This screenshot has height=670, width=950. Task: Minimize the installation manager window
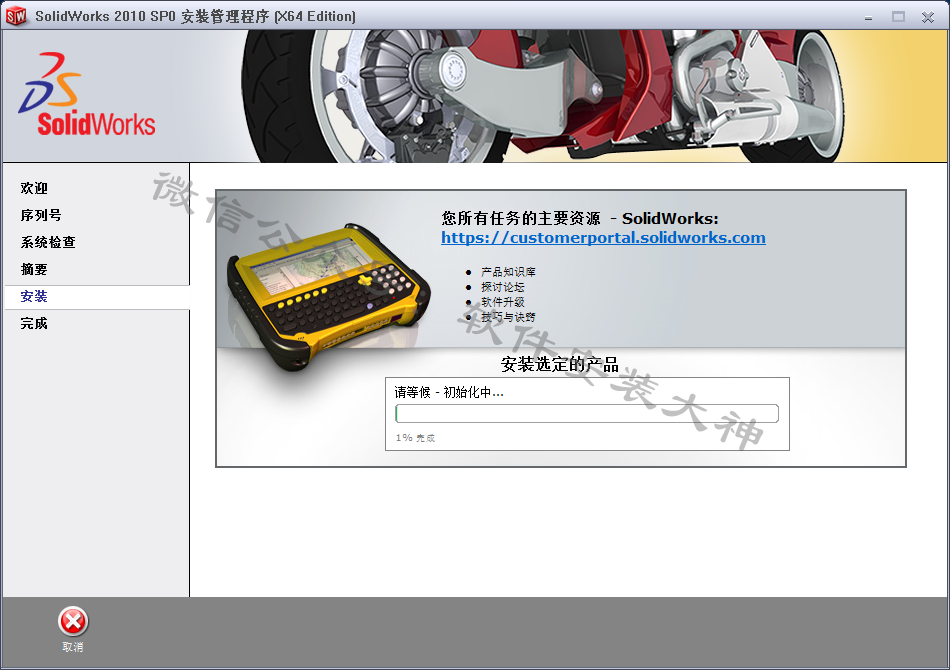tap(868, 17)
